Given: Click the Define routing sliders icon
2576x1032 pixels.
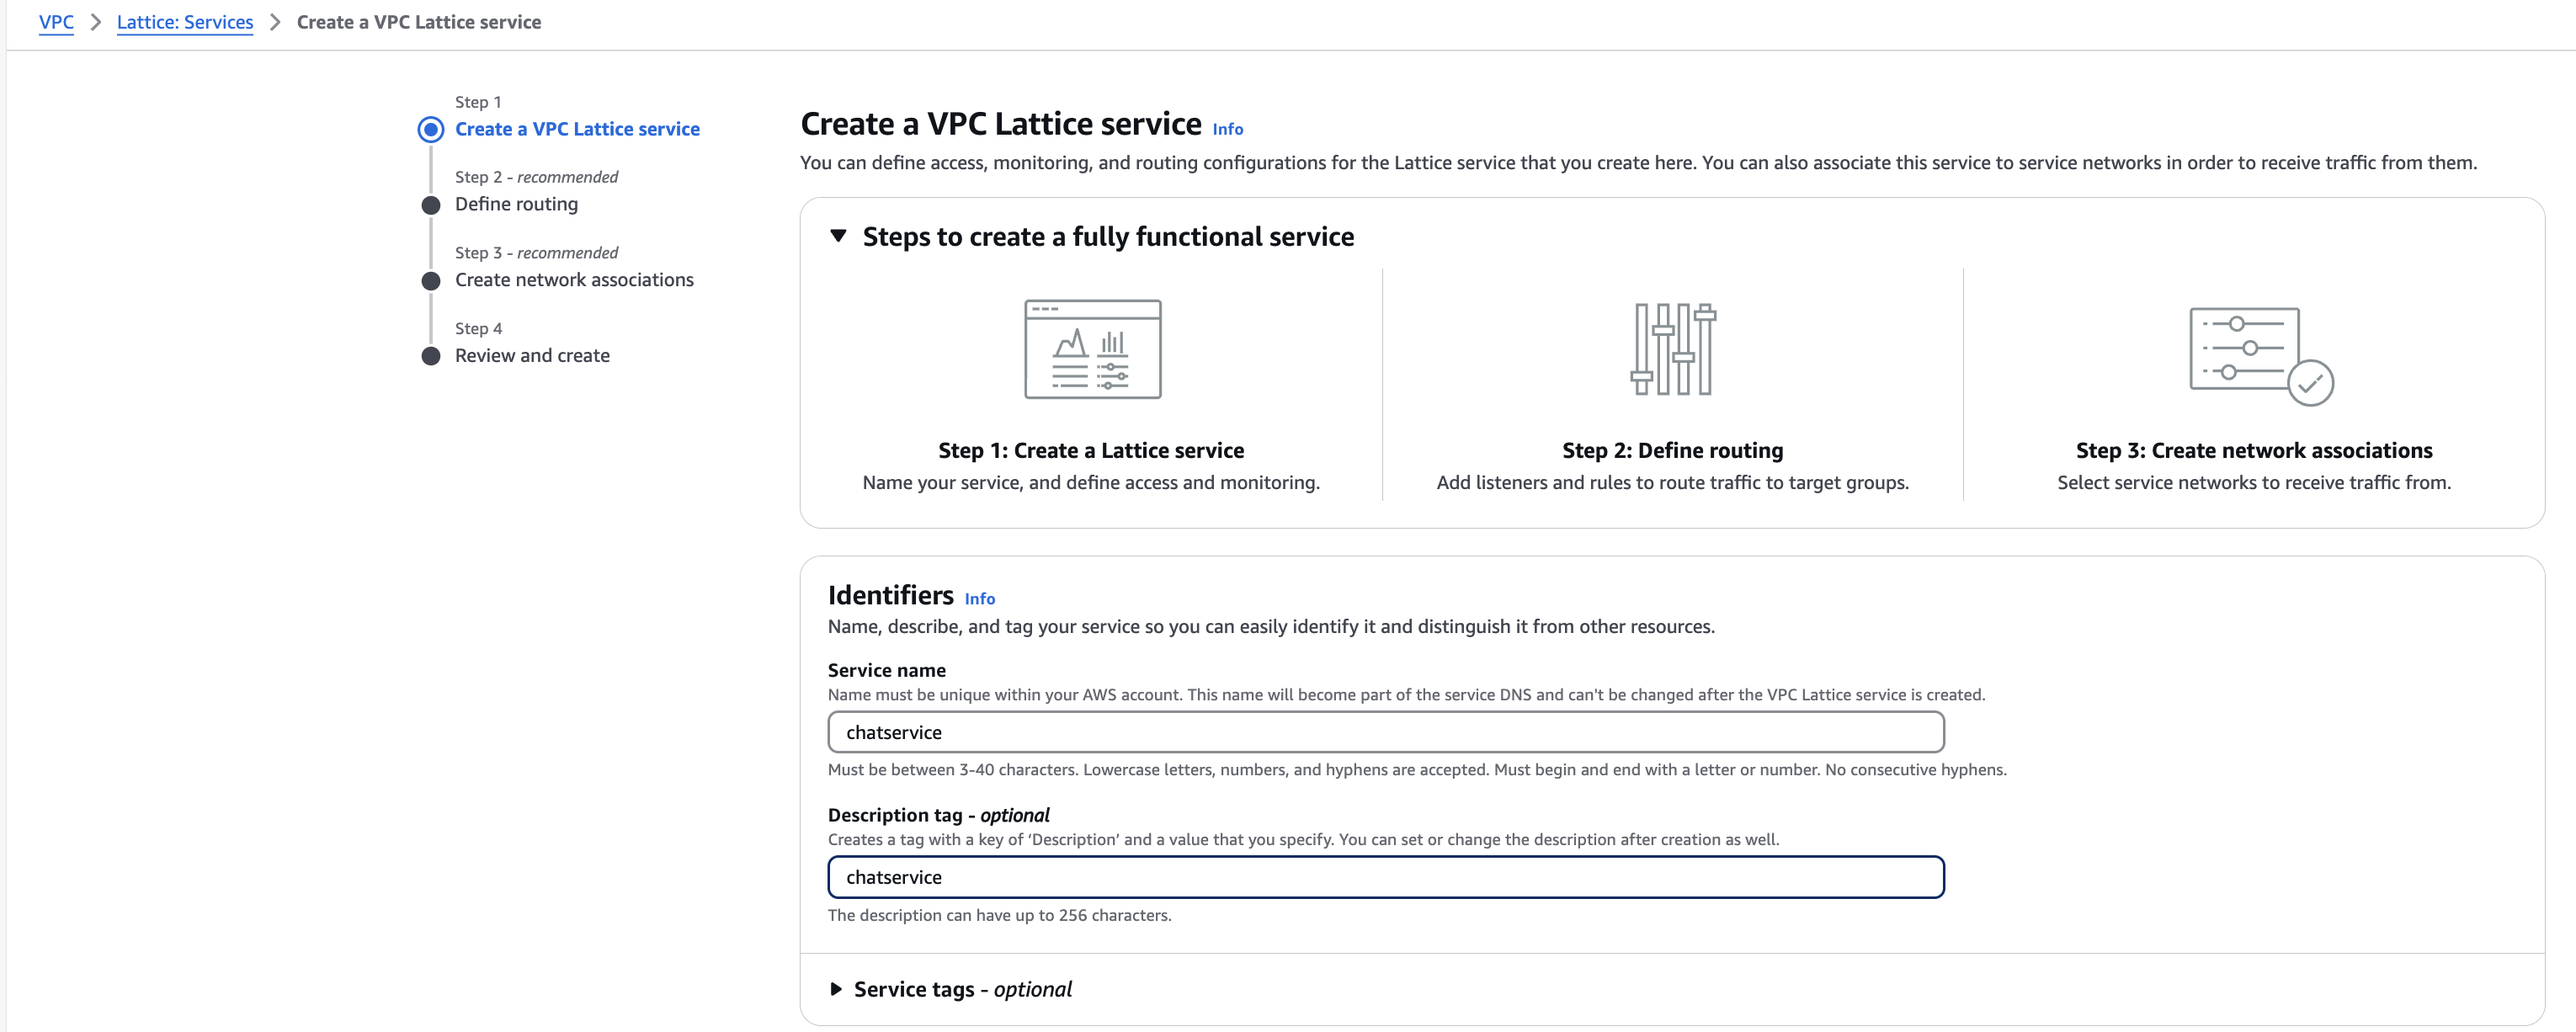Looking at the screenshot, I should point(1672,349).
